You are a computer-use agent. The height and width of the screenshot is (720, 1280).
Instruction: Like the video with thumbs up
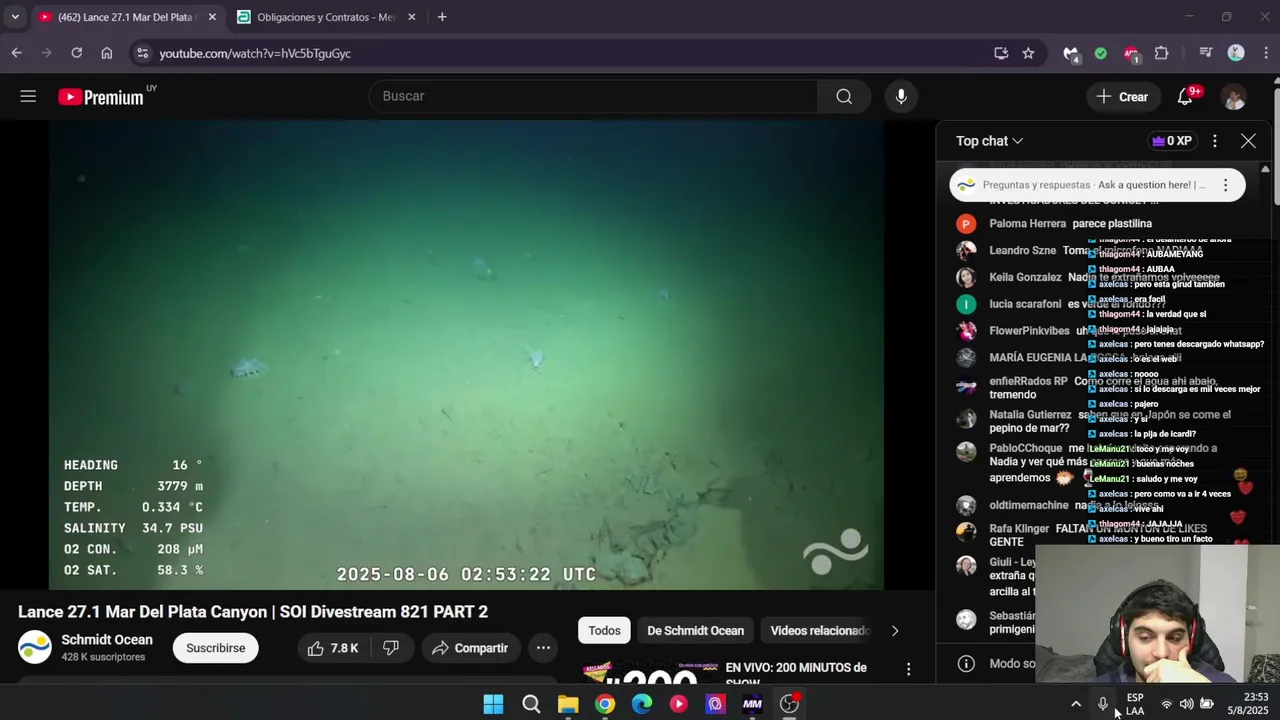tap(333, 648)
